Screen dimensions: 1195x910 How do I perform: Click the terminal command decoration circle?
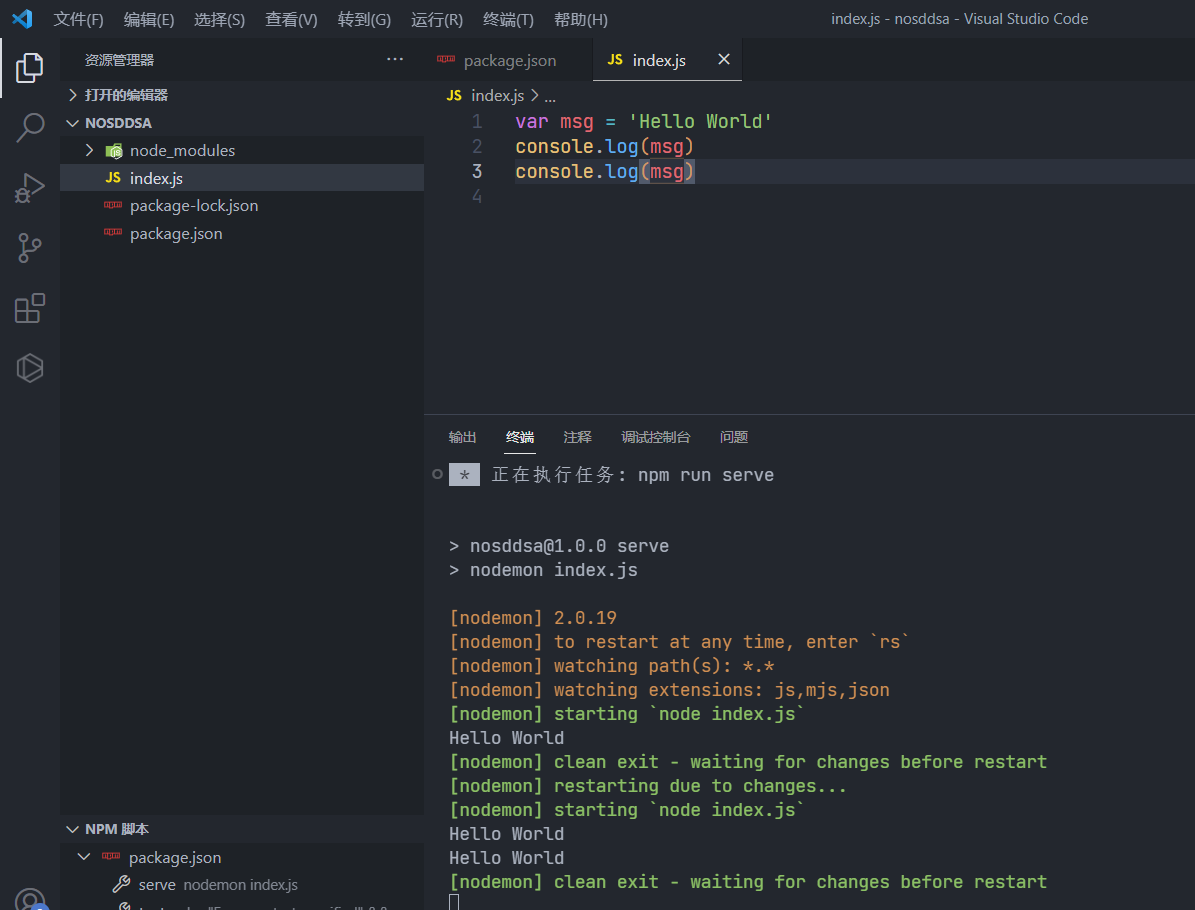tap(437, 474)
